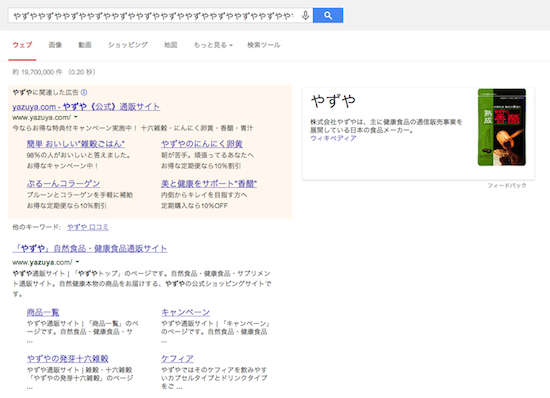Open 「やずや」自然食品・健康食品通販サイト result

[x=90, y=249]
